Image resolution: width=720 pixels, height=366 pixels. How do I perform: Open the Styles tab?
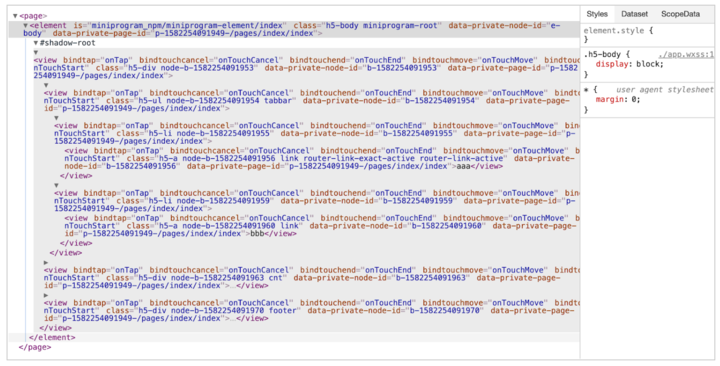pyautogui.click(x=597, y=14)
